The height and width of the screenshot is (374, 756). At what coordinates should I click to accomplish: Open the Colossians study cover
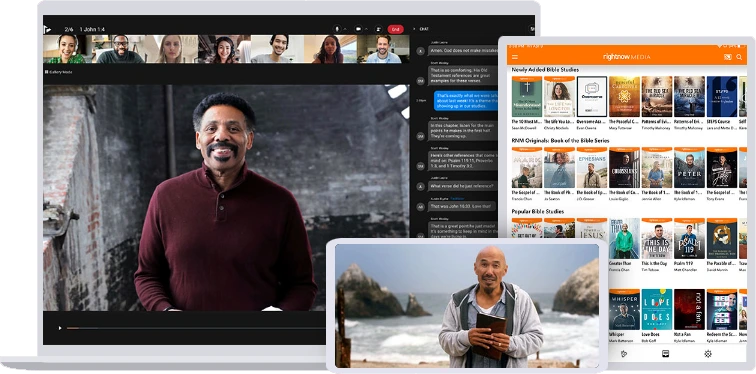pos(624,168)
